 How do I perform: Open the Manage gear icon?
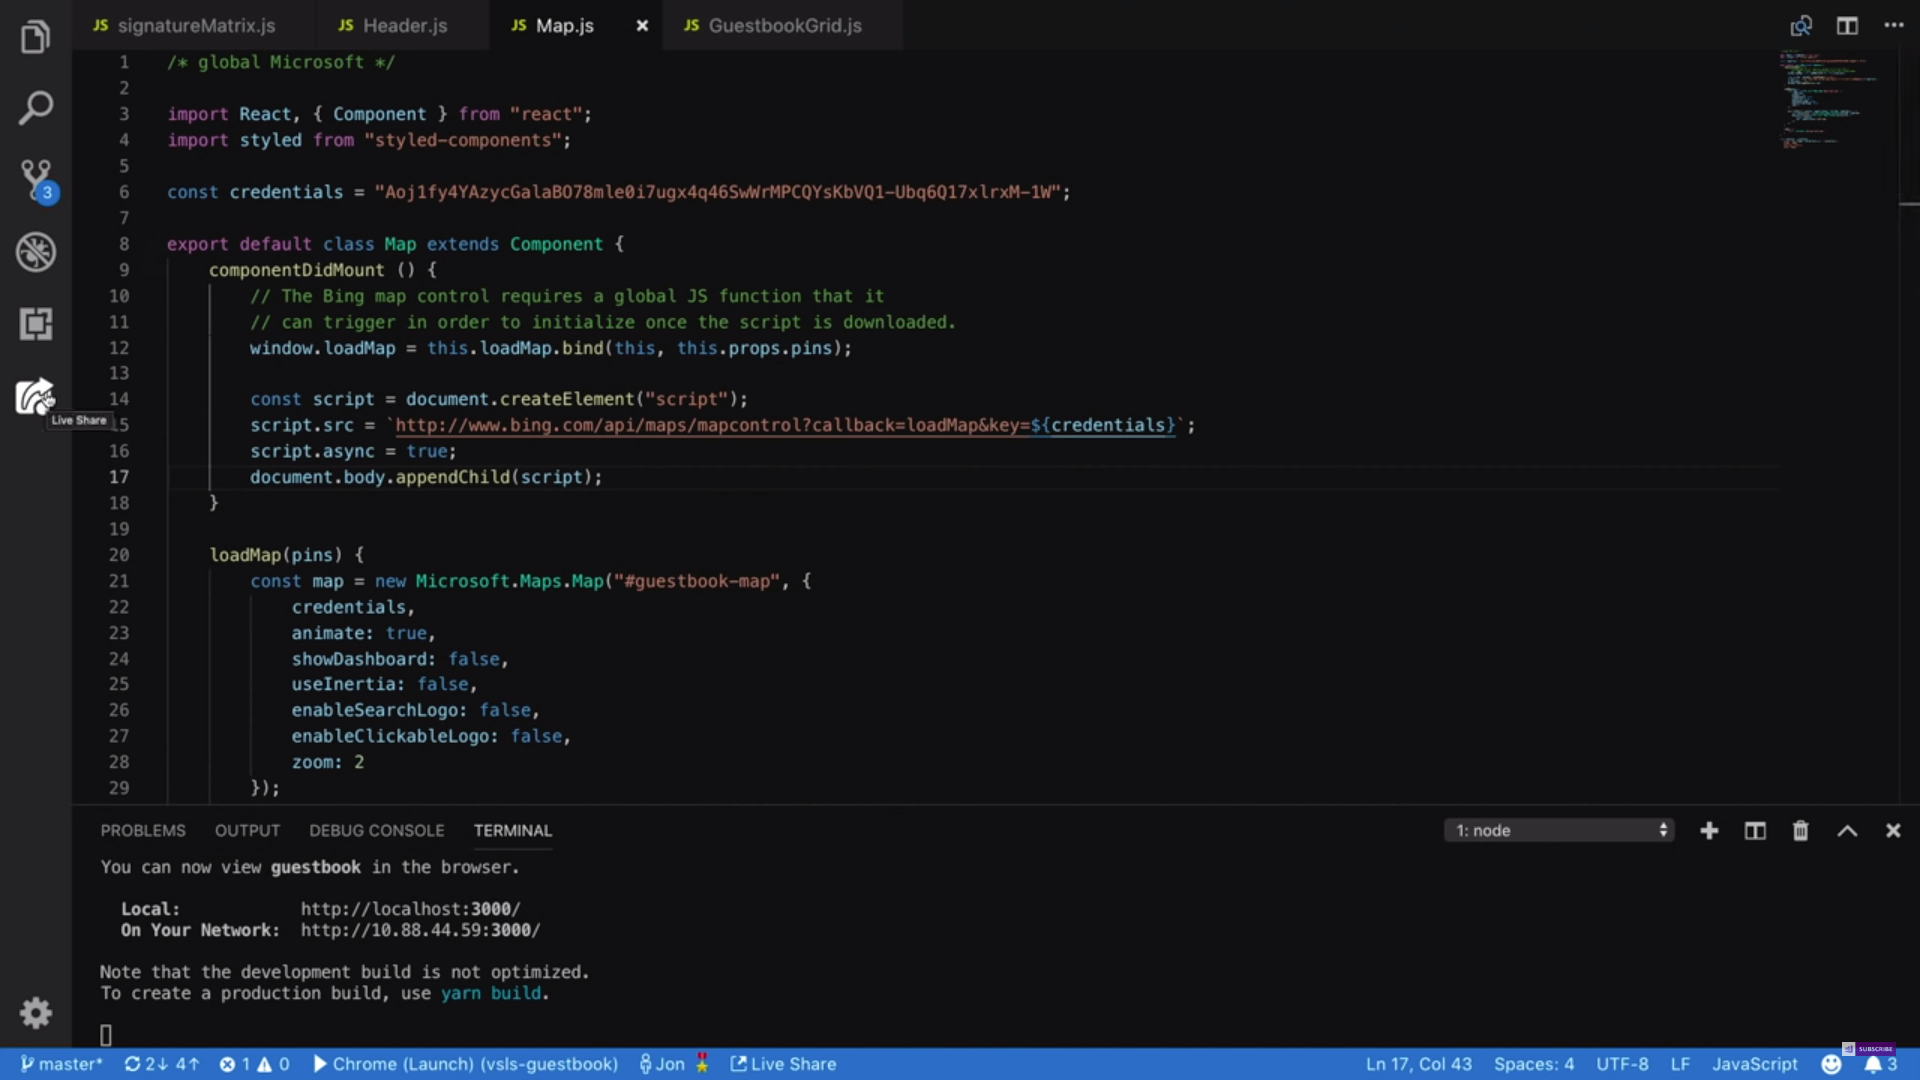[x=35, y=1013]
